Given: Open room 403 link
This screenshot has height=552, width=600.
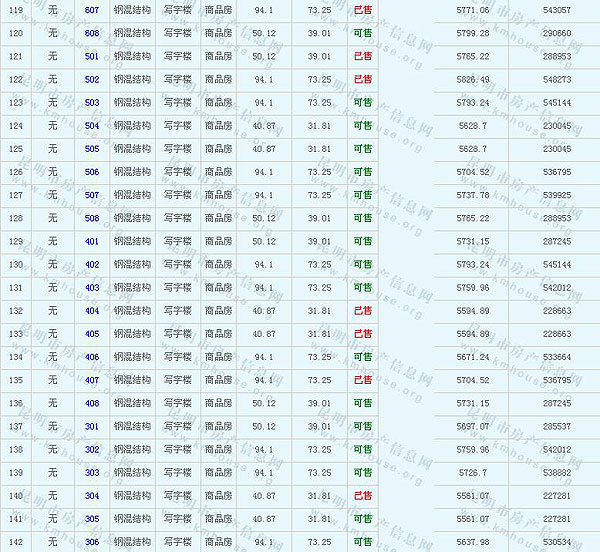Looking at the screenshot, I should coord(92,288).
